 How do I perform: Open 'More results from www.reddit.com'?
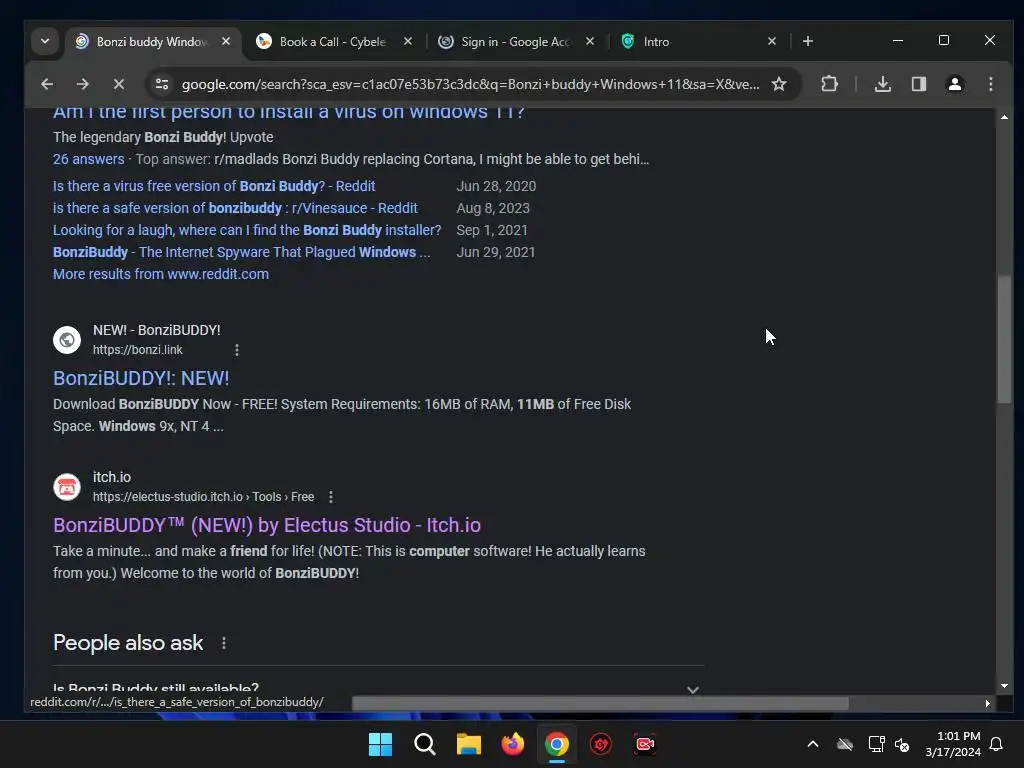click(x=161, y=274)
